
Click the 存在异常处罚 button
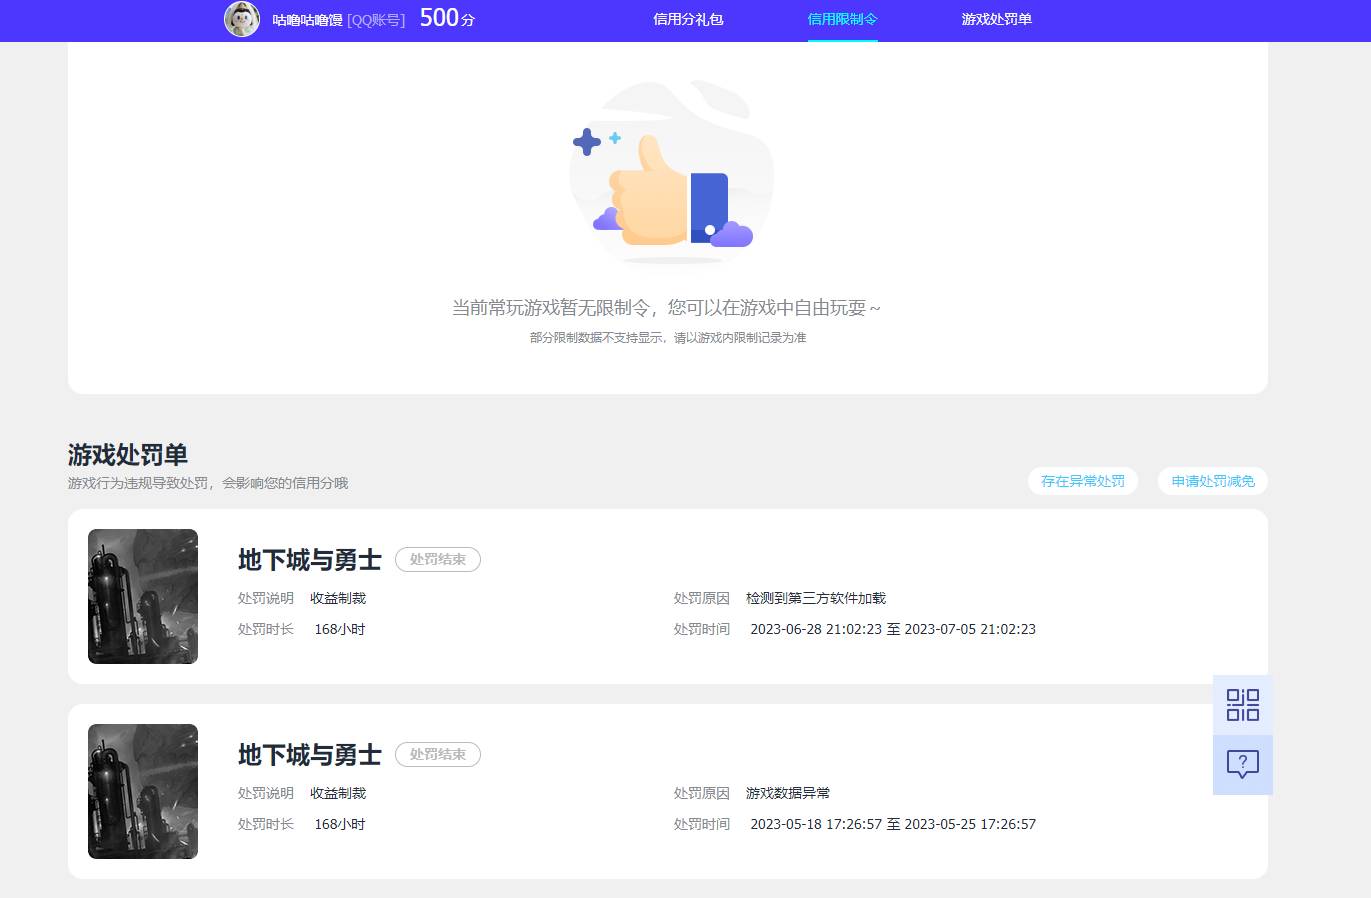click(1083, 481)
